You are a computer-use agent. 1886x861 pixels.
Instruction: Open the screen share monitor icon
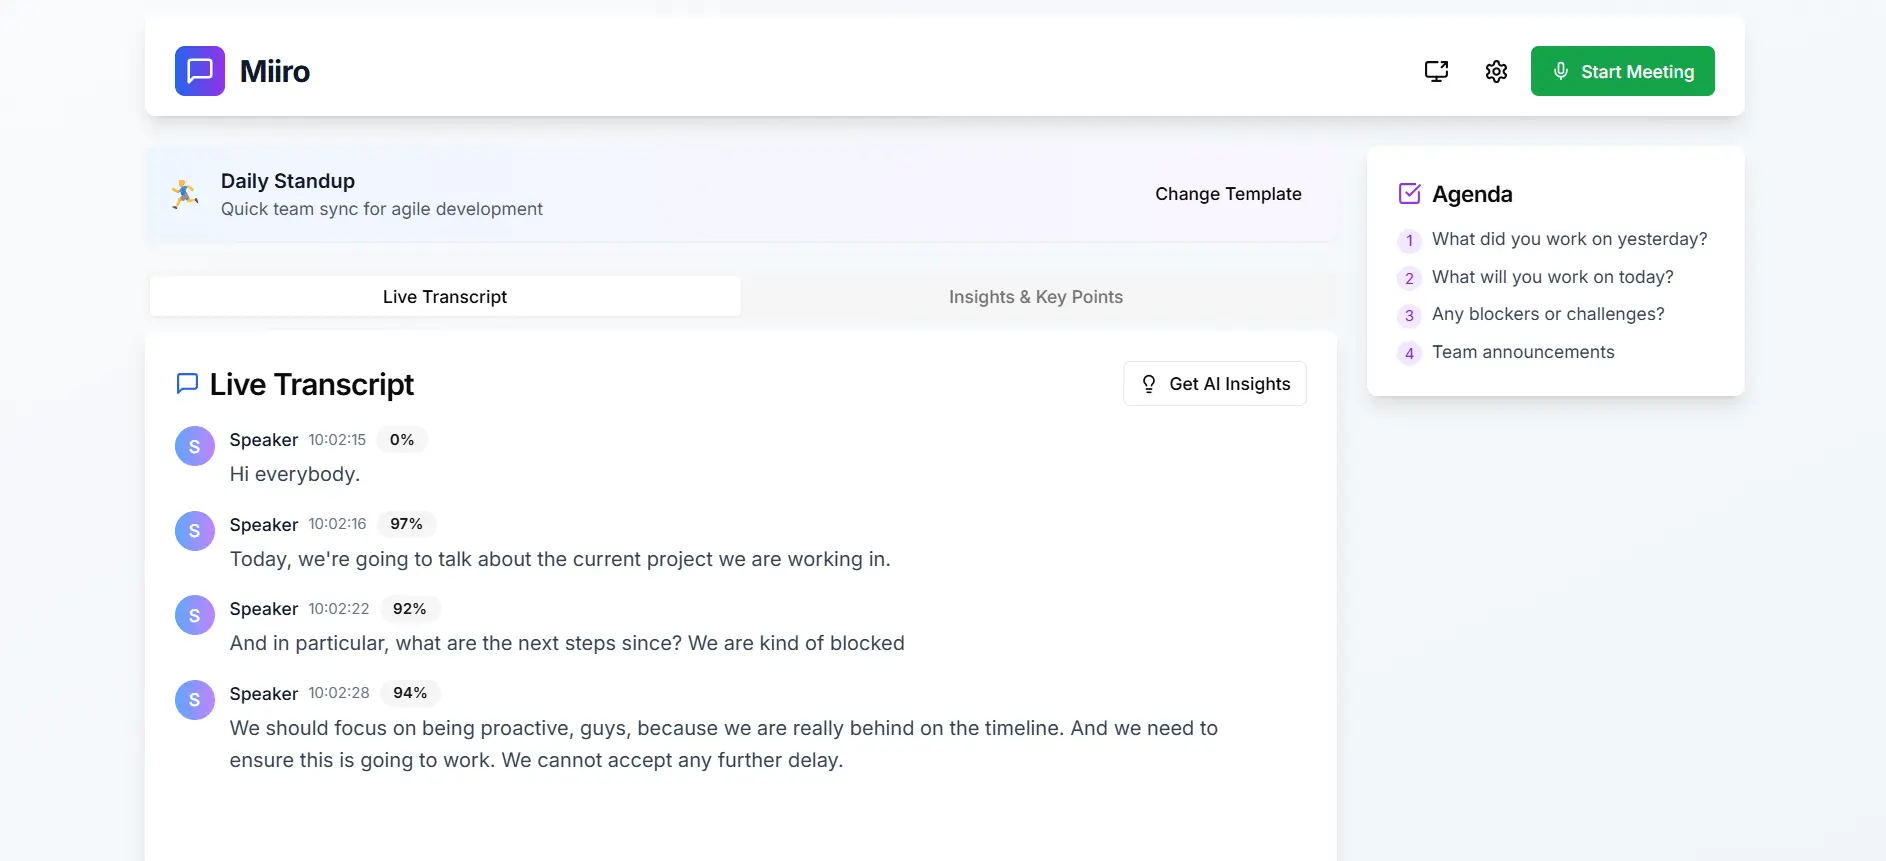click(1436, 71)
